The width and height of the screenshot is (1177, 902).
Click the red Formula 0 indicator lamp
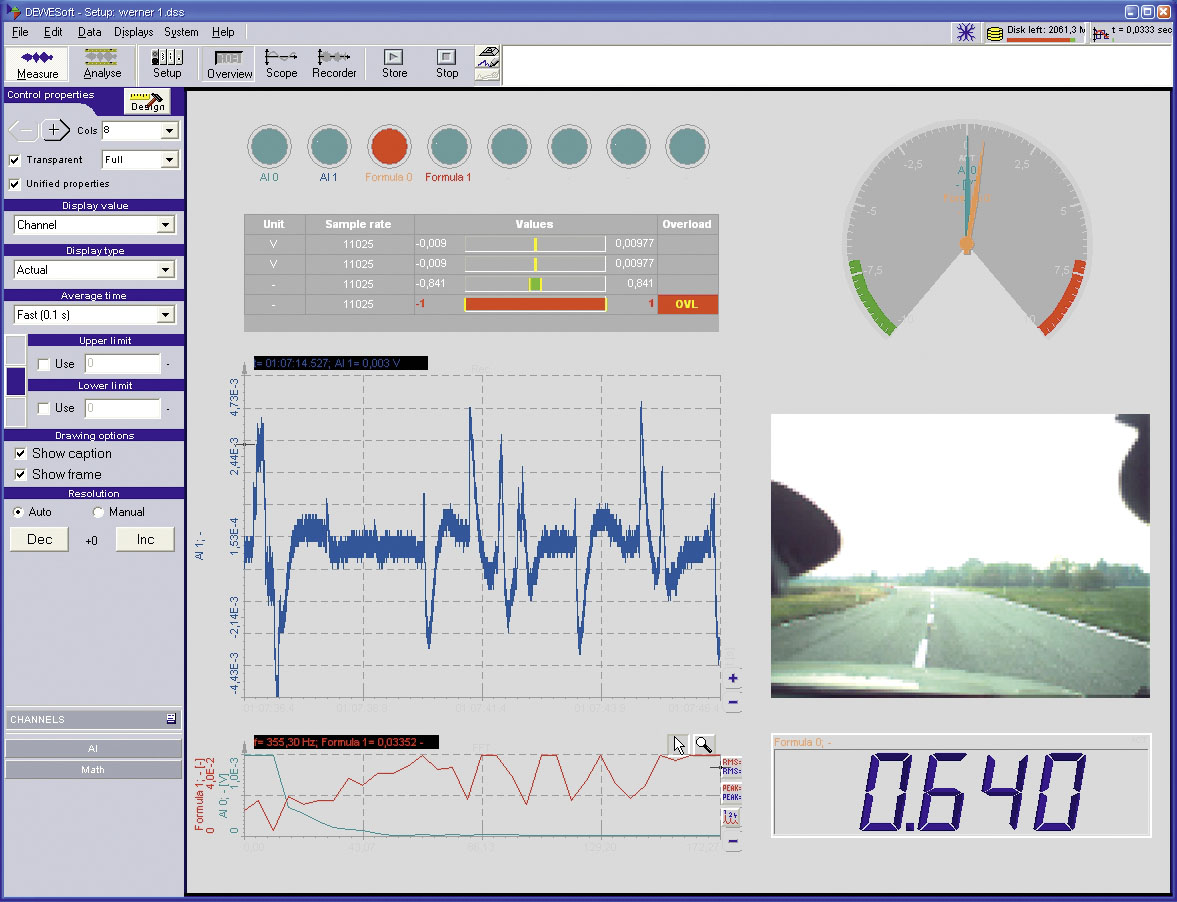coord(389,146)
